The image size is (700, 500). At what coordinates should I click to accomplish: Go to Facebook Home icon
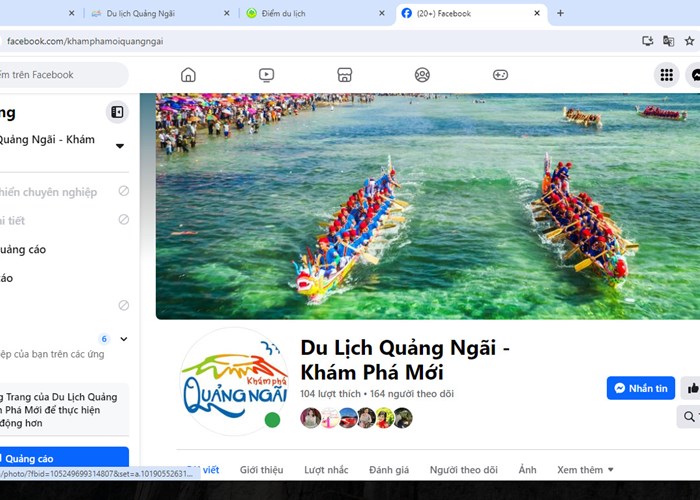[x=188, y=75]
